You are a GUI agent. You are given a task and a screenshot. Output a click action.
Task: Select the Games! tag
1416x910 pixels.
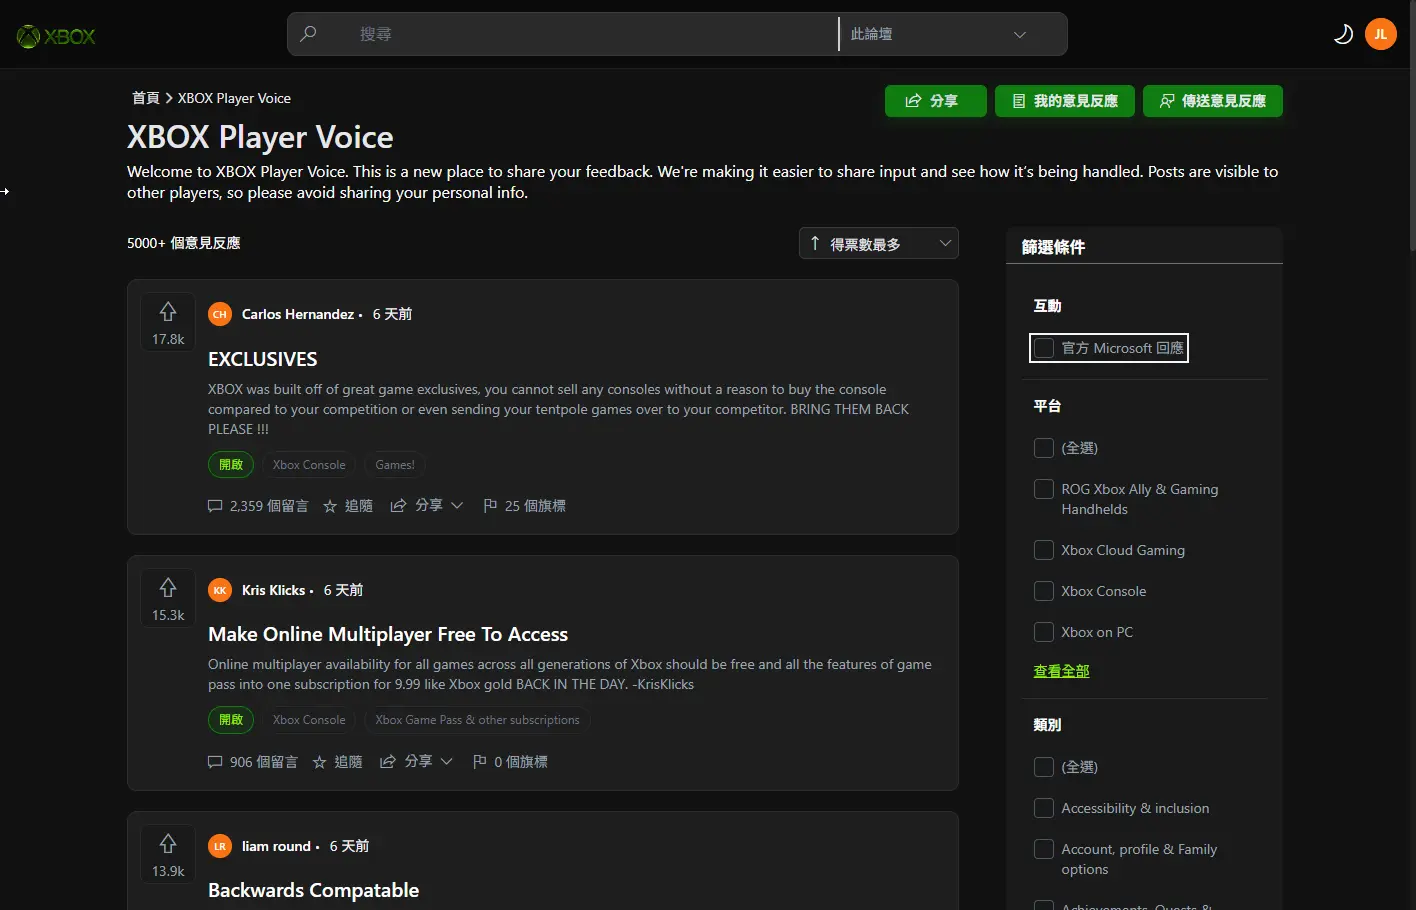395,465
